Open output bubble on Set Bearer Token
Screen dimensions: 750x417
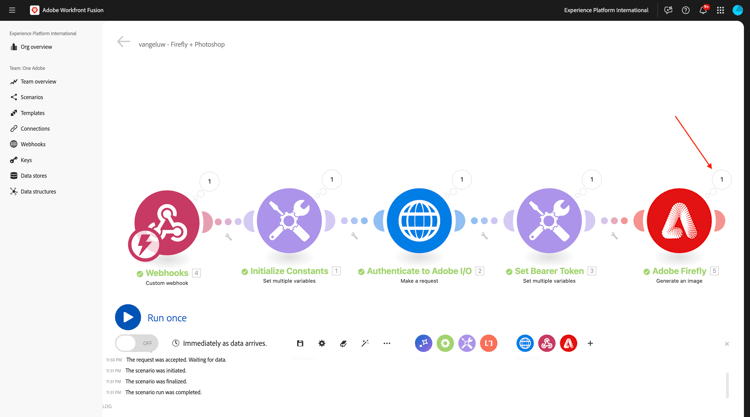pyautogui.click(x=592, y=179)
